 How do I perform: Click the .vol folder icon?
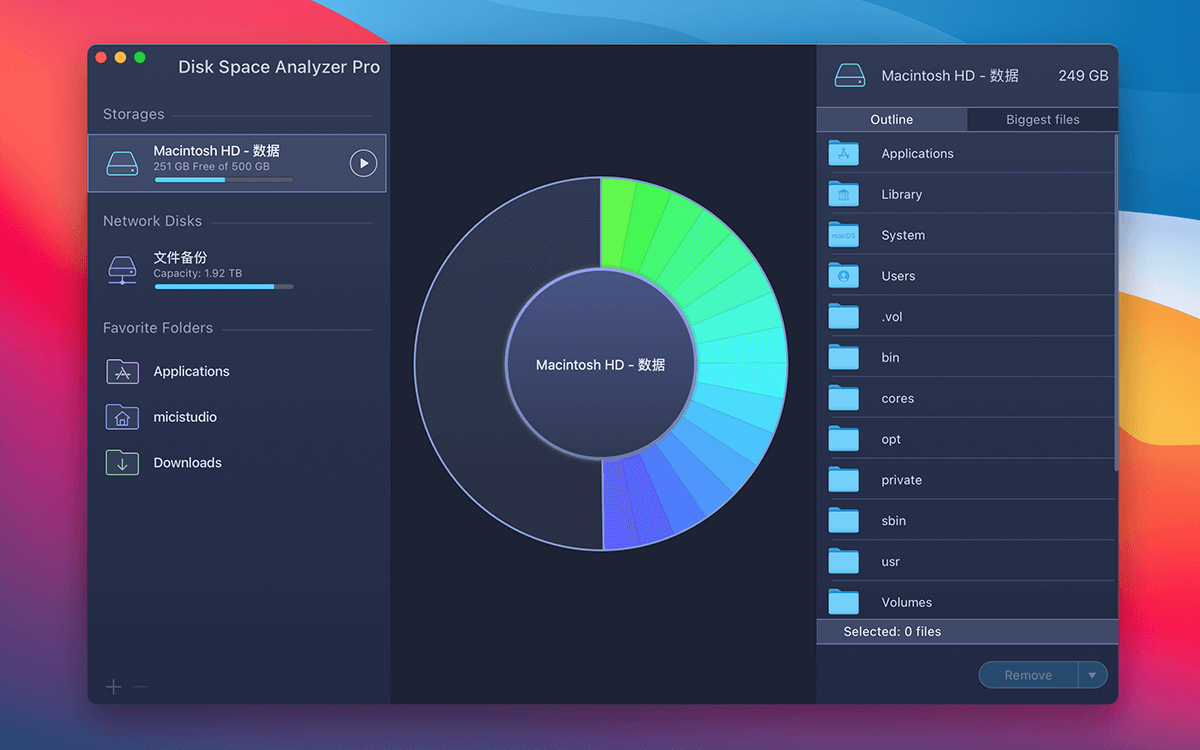coord(844,317)
